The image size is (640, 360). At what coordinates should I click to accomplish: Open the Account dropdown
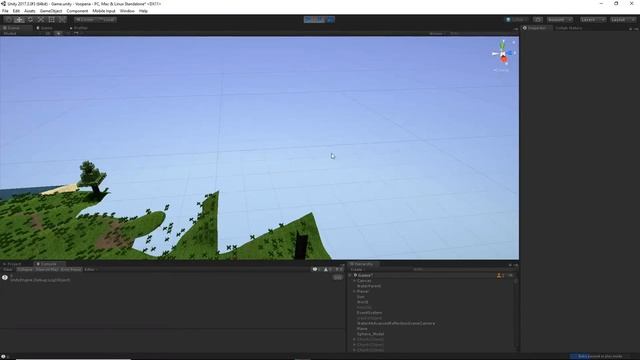(x=560, y=20)
